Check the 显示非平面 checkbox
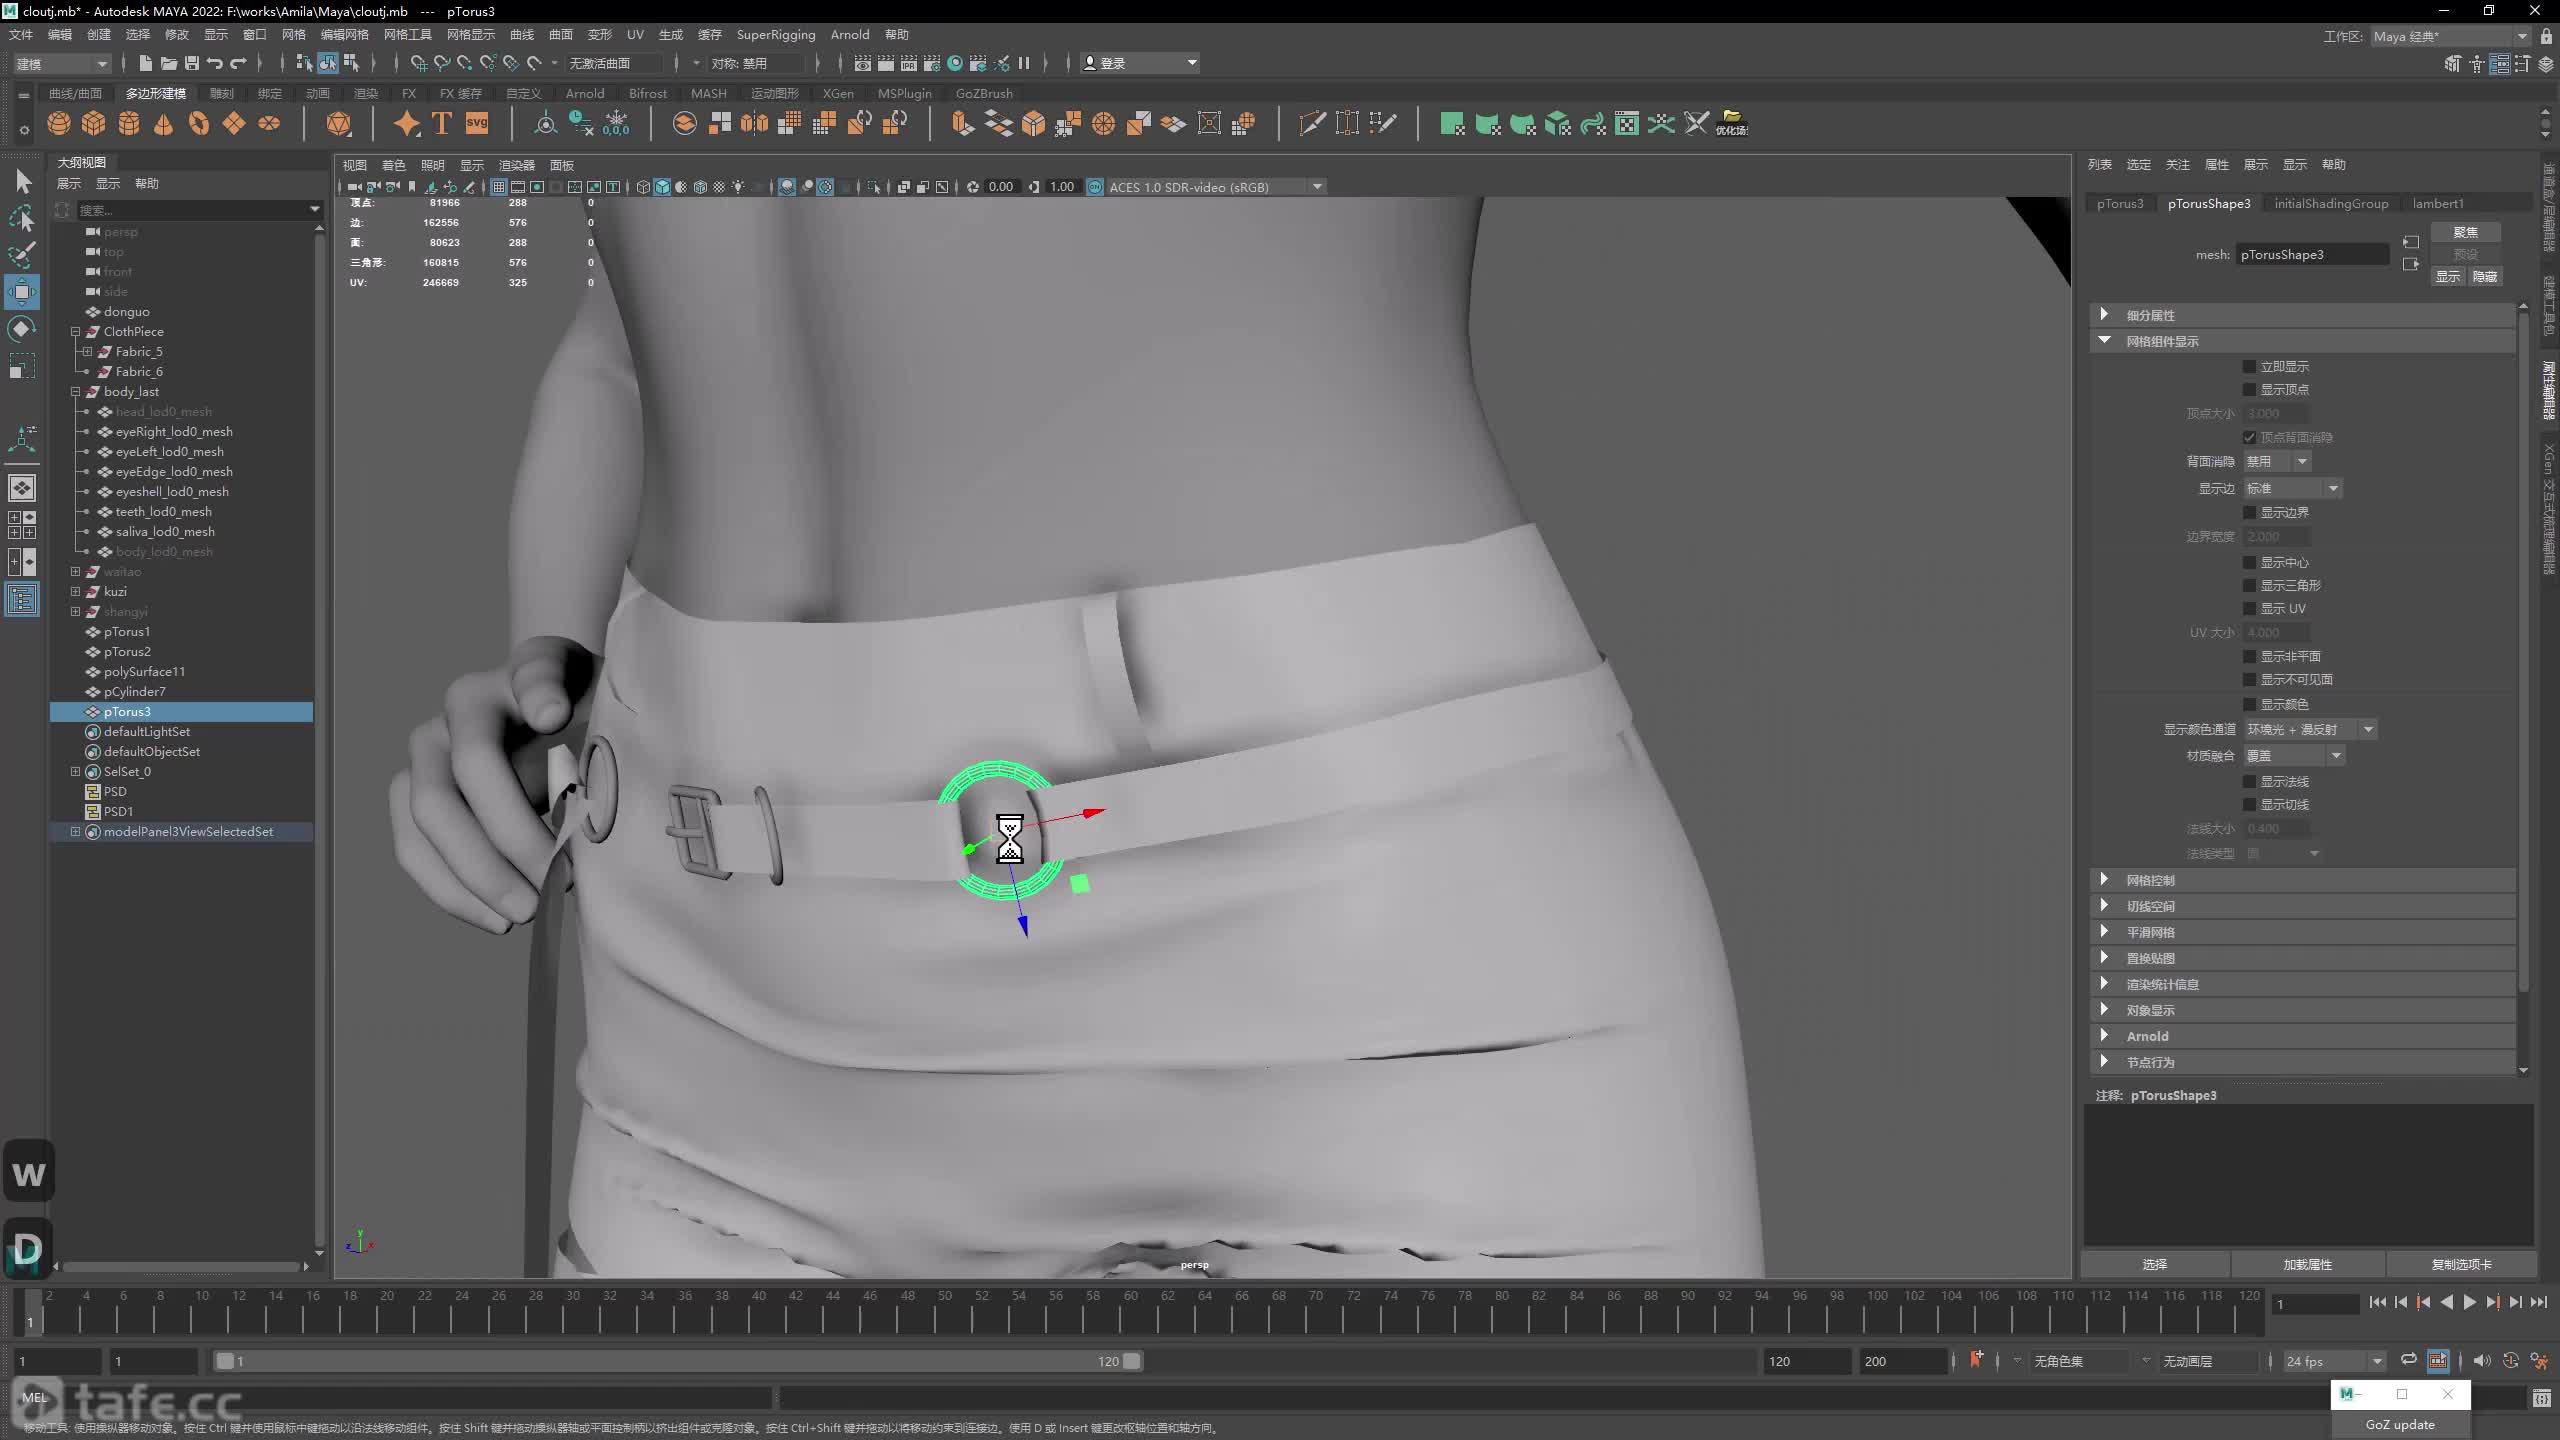 tap(2249, 657)
